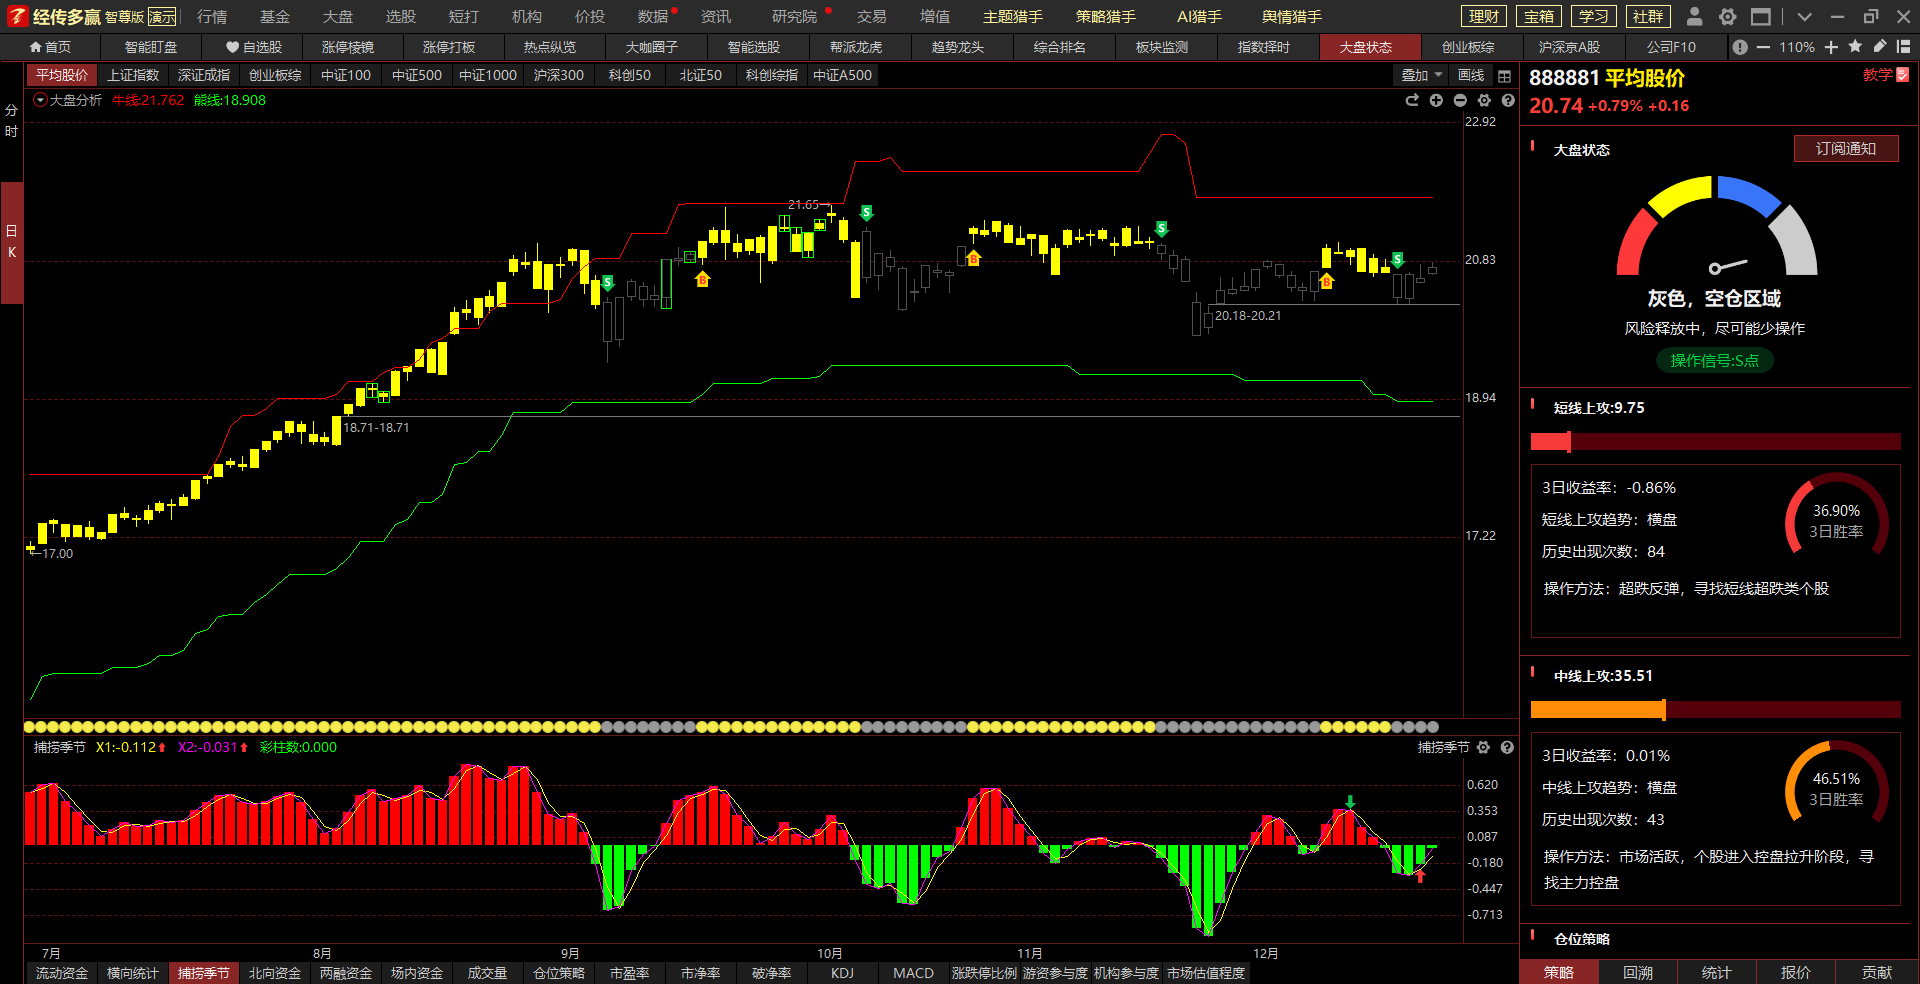
Task: Click the pencil edit icon in toolbar
Action: [1880, 47]
